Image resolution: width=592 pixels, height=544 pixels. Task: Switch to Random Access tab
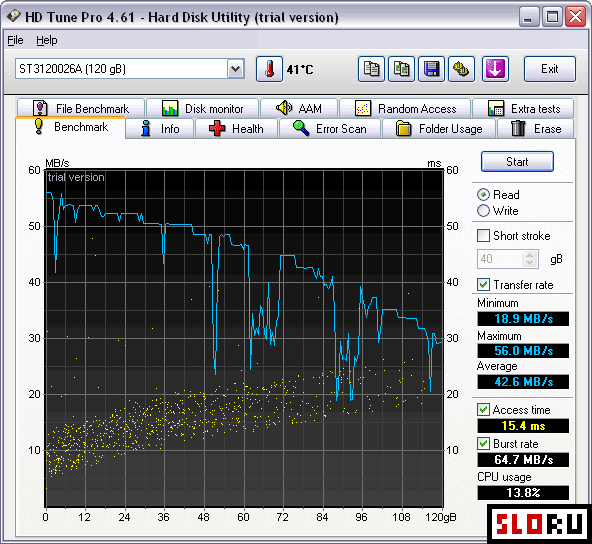(x=405, y=108)
